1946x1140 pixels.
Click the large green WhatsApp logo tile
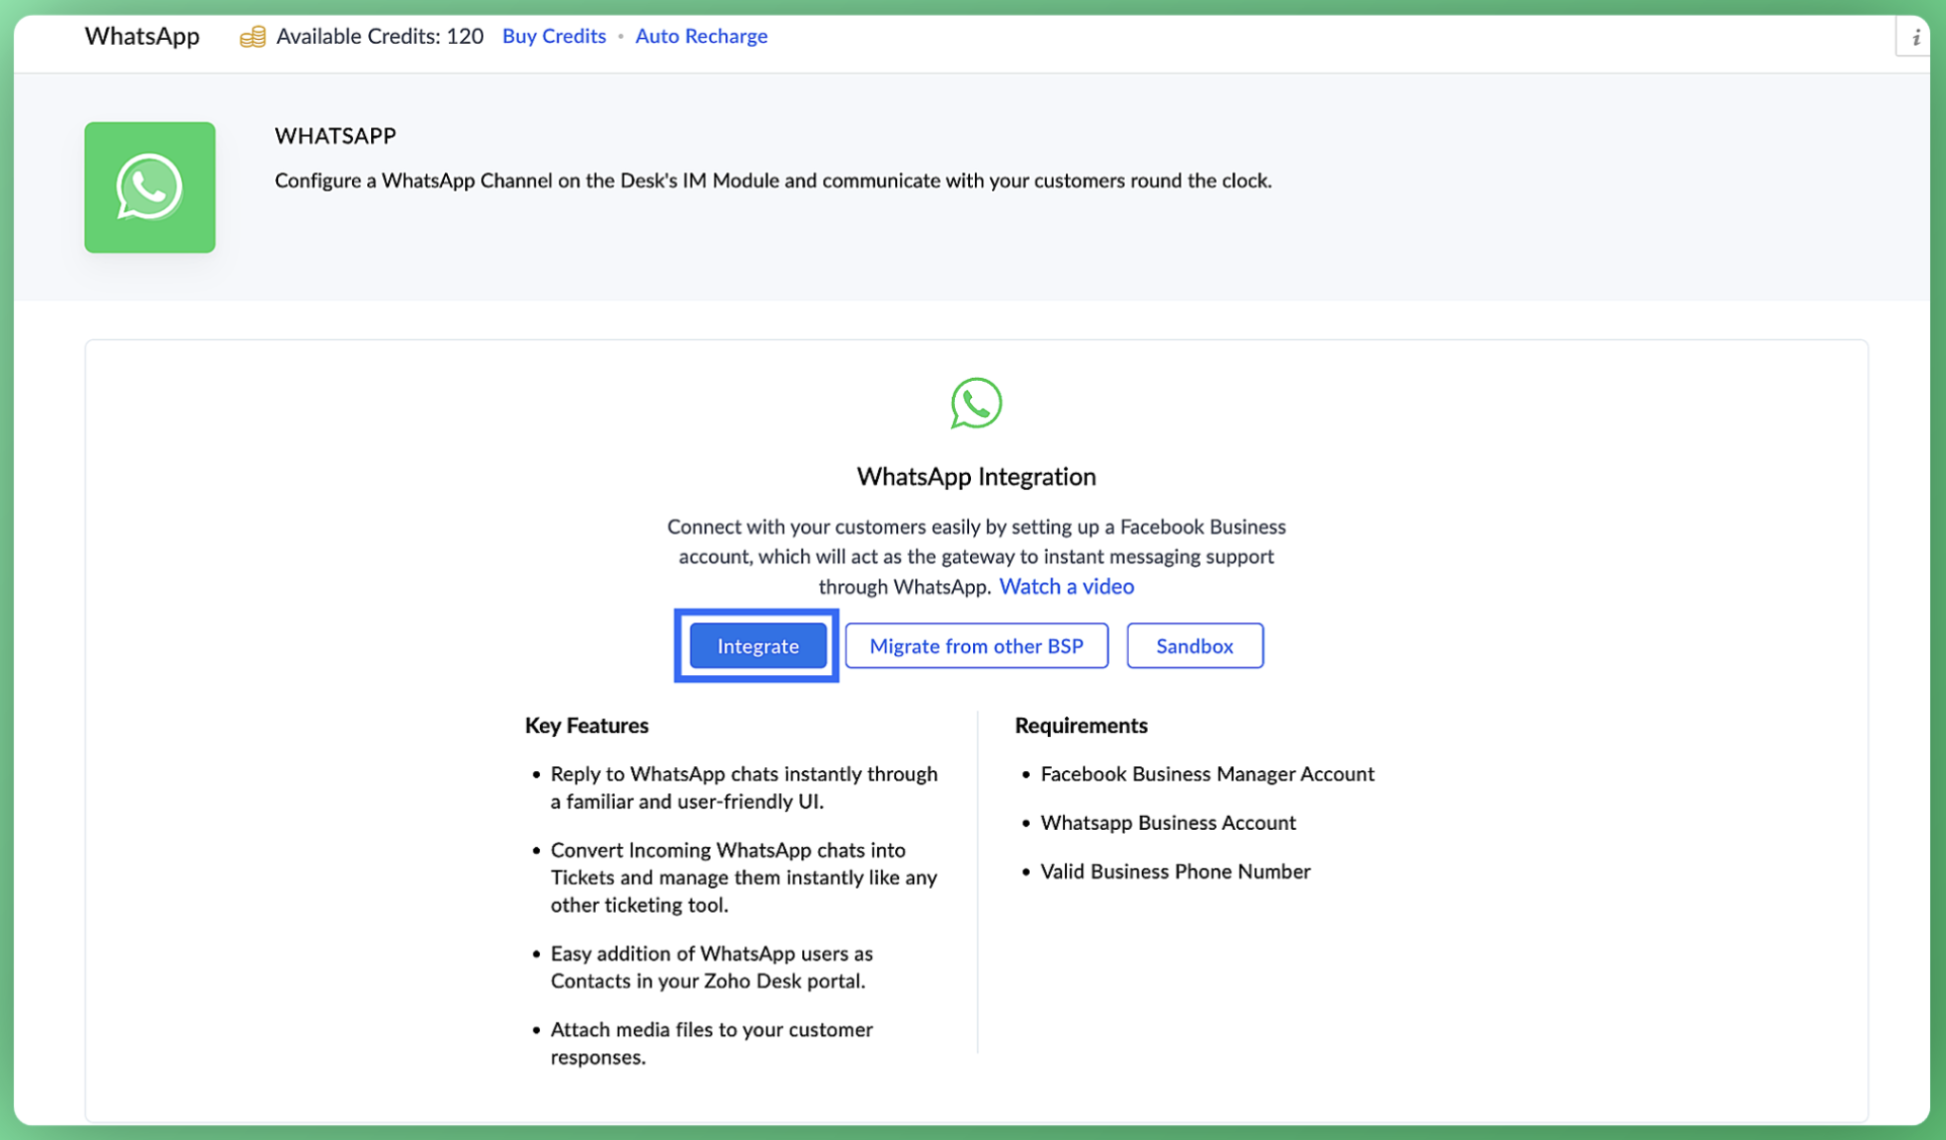pos(150,187)
